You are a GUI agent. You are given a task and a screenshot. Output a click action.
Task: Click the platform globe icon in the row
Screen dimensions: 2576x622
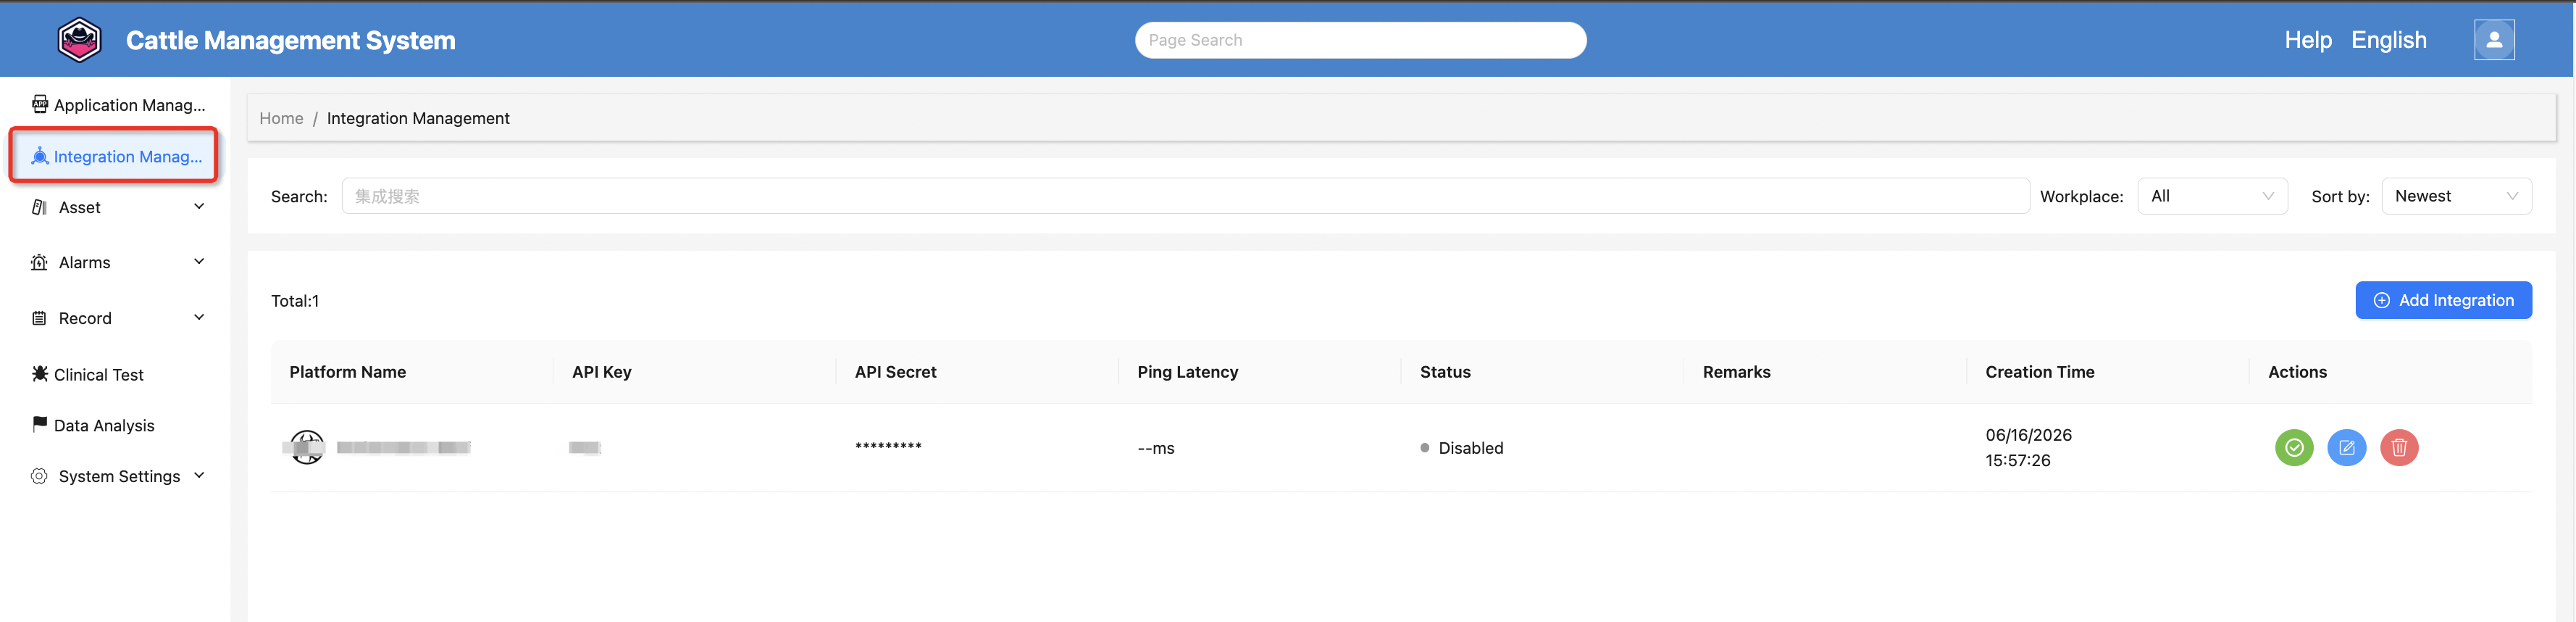click(x=307, y=447)
